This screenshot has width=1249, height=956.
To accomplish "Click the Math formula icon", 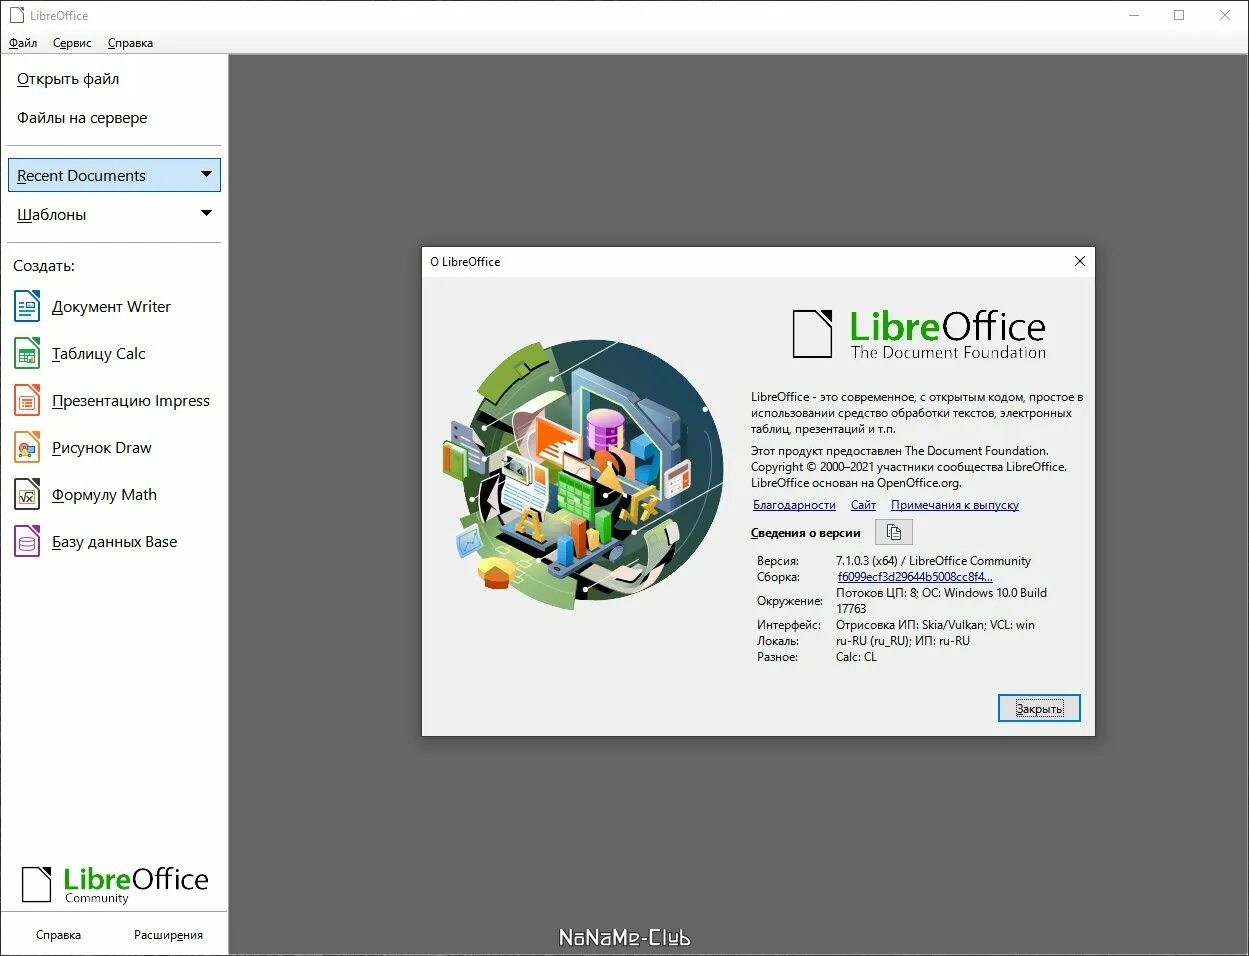I will [x=27, y=494].
